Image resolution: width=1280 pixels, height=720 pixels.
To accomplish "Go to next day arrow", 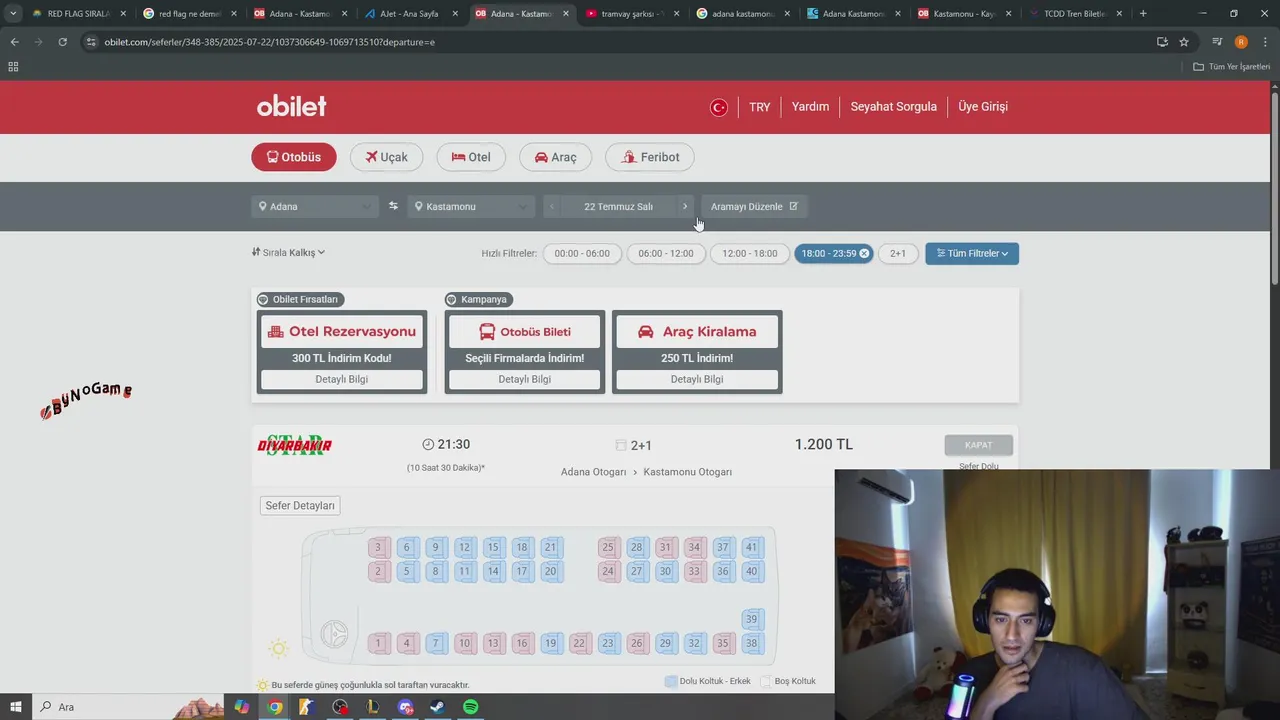I will 685,206.
